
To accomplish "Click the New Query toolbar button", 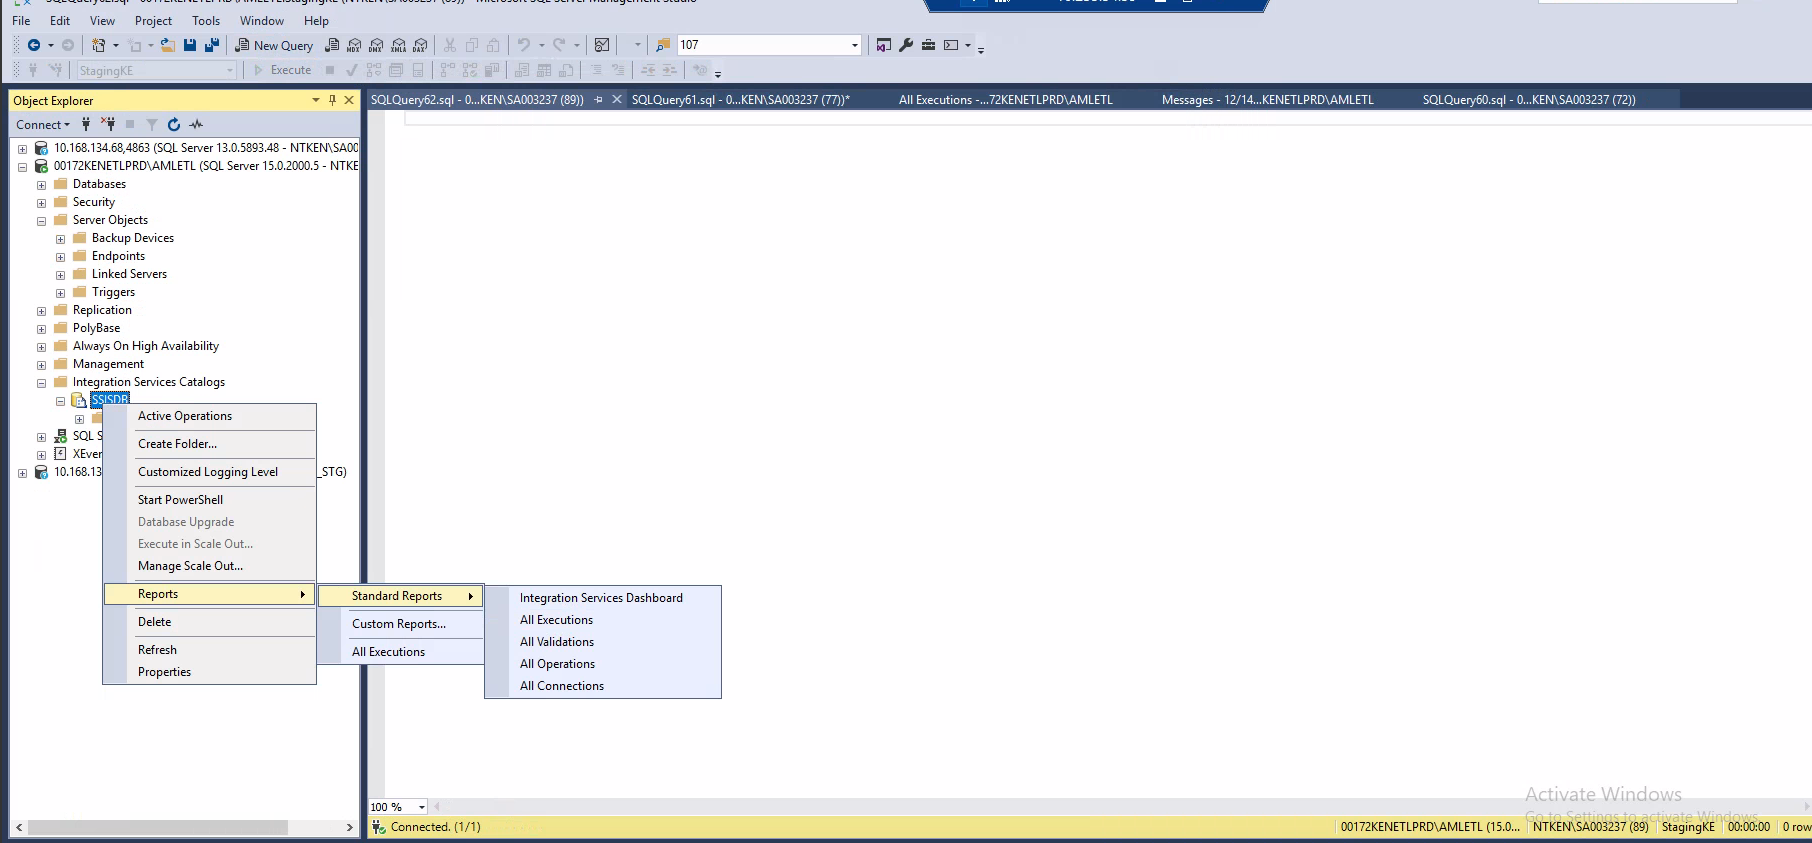I will [274, 45].
